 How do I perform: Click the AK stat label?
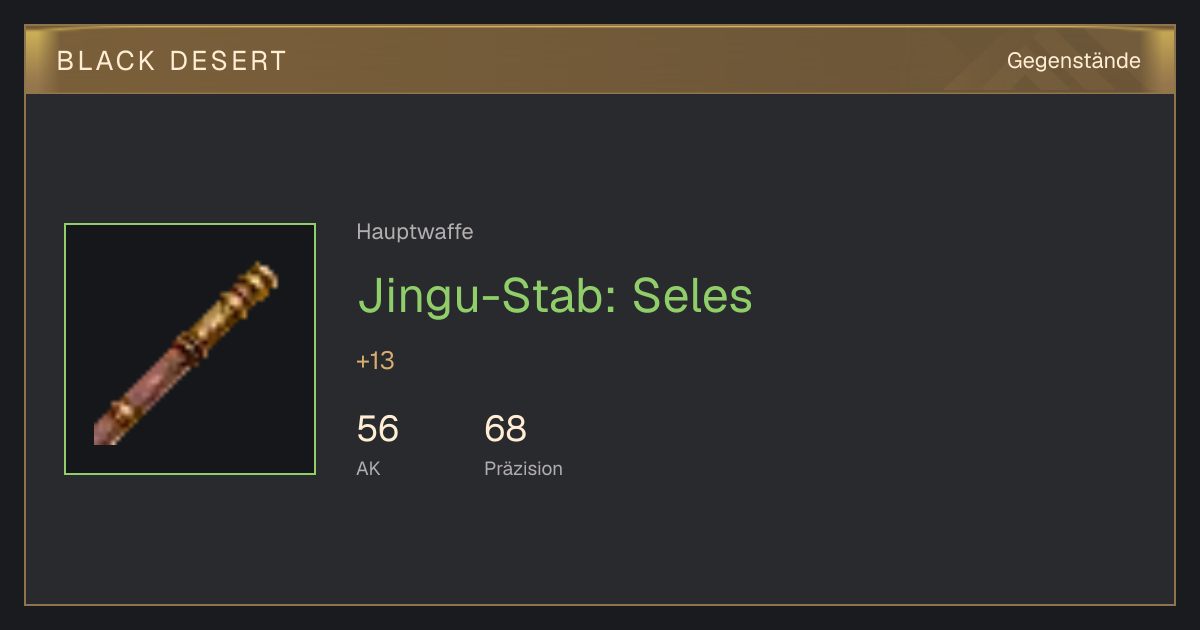(368, 468)
